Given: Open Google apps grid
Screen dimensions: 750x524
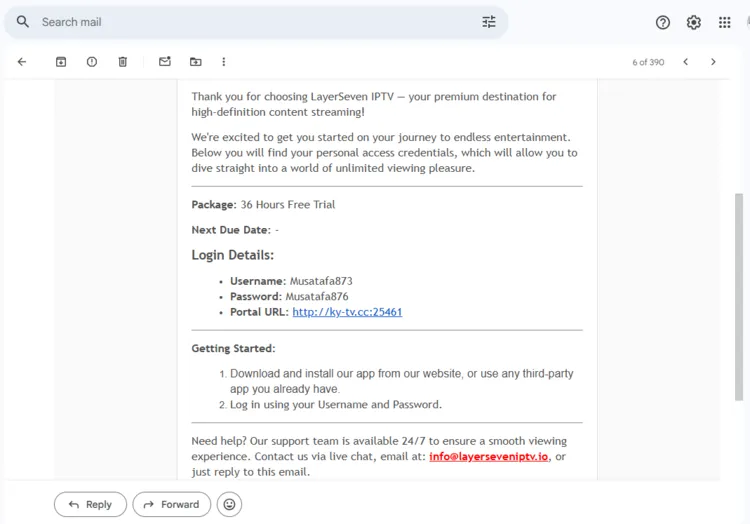Looking at the screenshot, I should [724, 22].
